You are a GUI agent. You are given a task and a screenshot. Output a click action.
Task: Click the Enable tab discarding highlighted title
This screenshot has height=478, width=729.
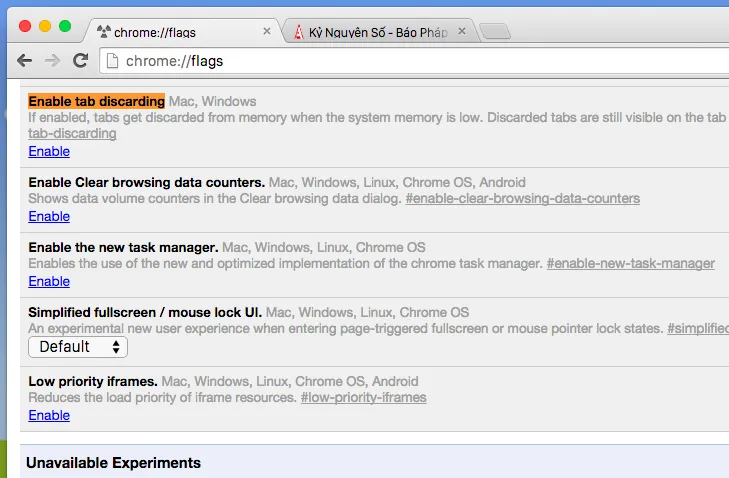pyautogui.click(x=97, y=101)
